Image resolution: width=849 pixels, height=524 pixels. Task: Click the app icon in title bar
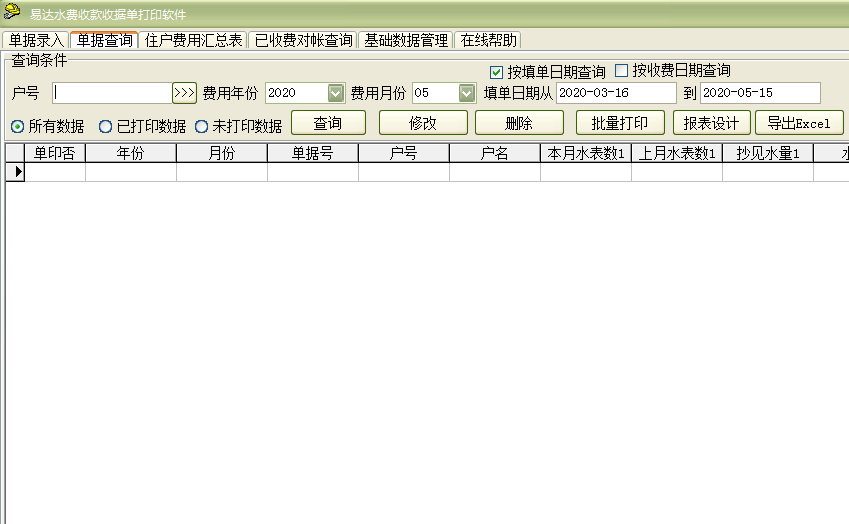(12, 13)
